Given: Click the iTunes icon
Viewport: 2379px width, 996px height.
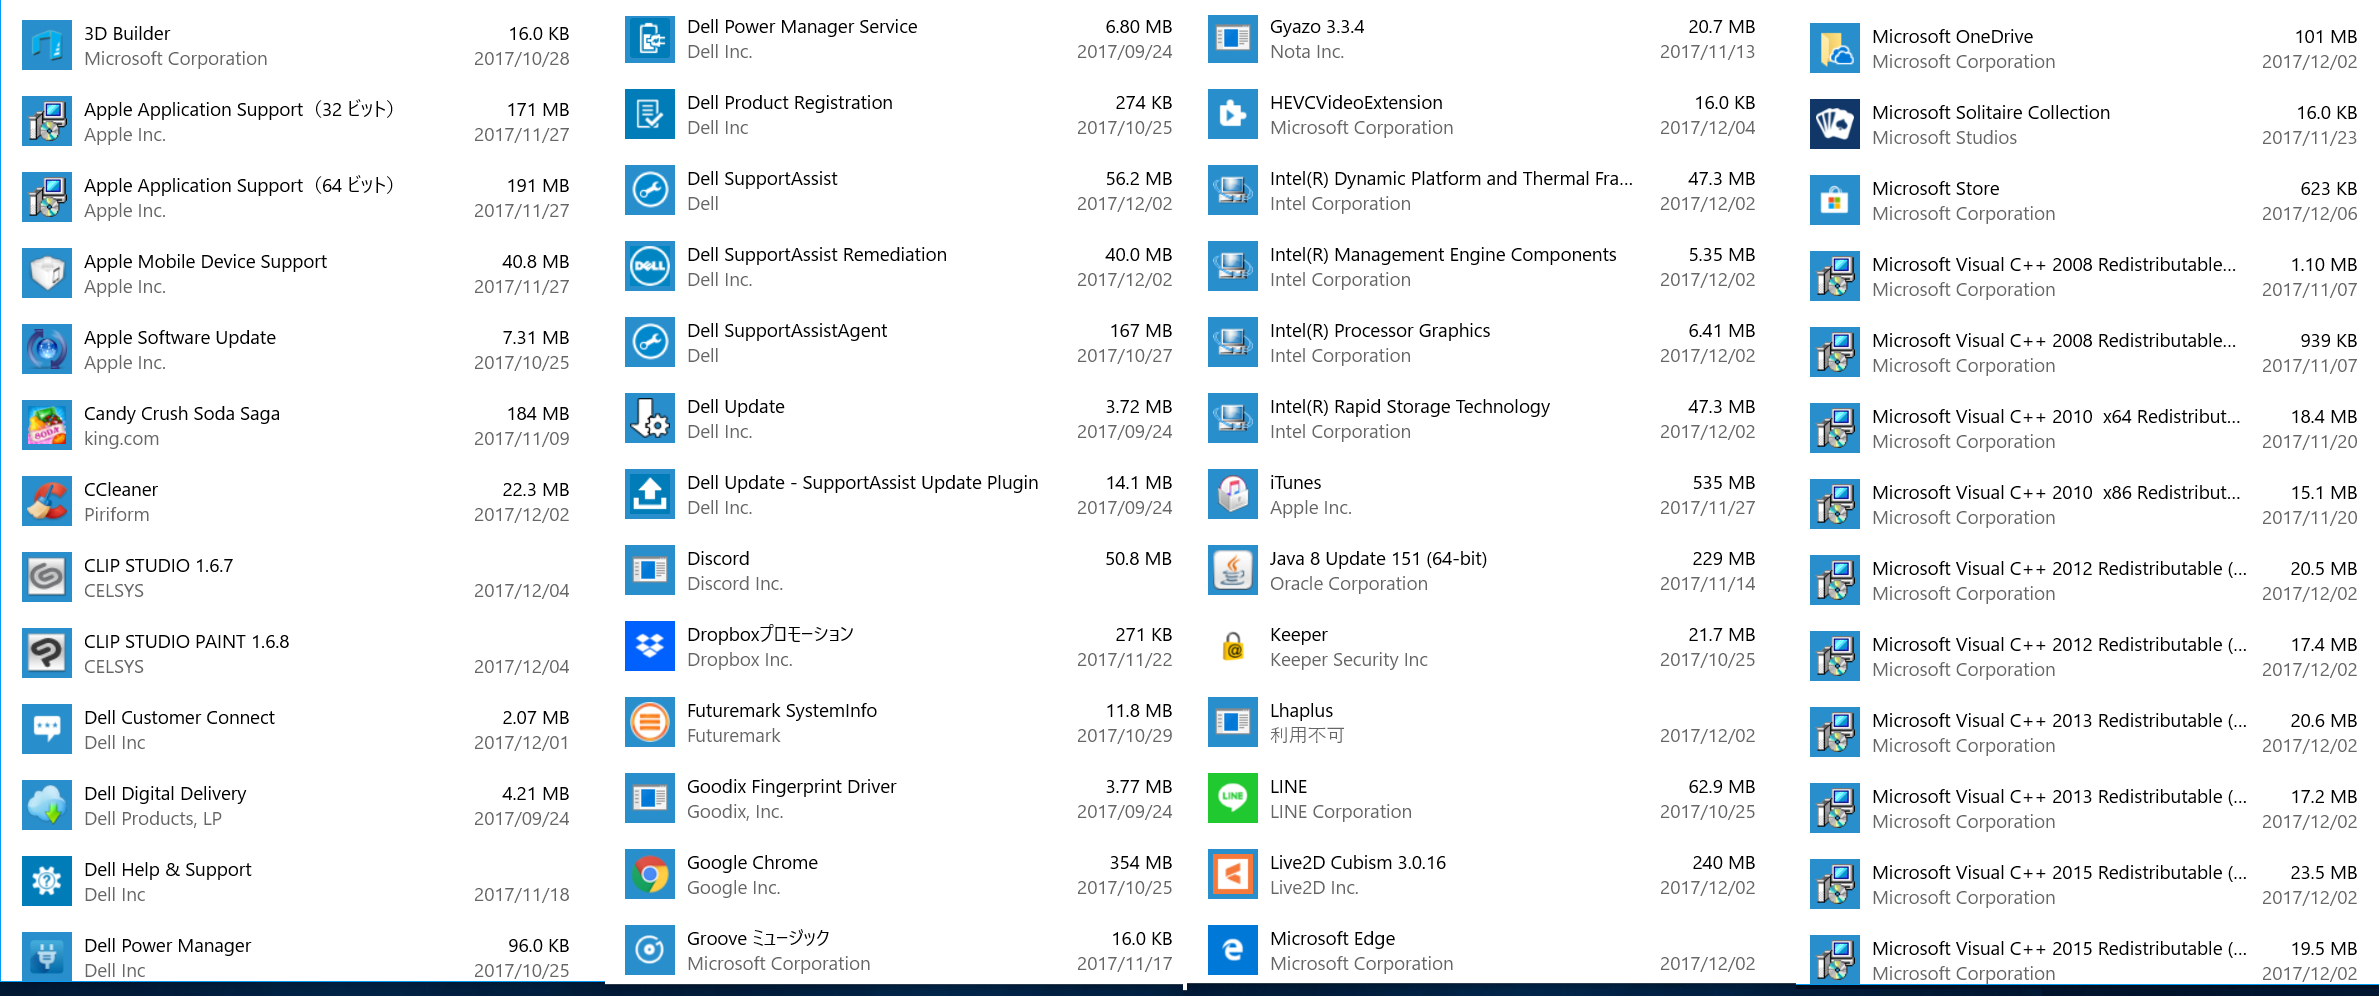Looking at the screenshot, I should 1233,494.
